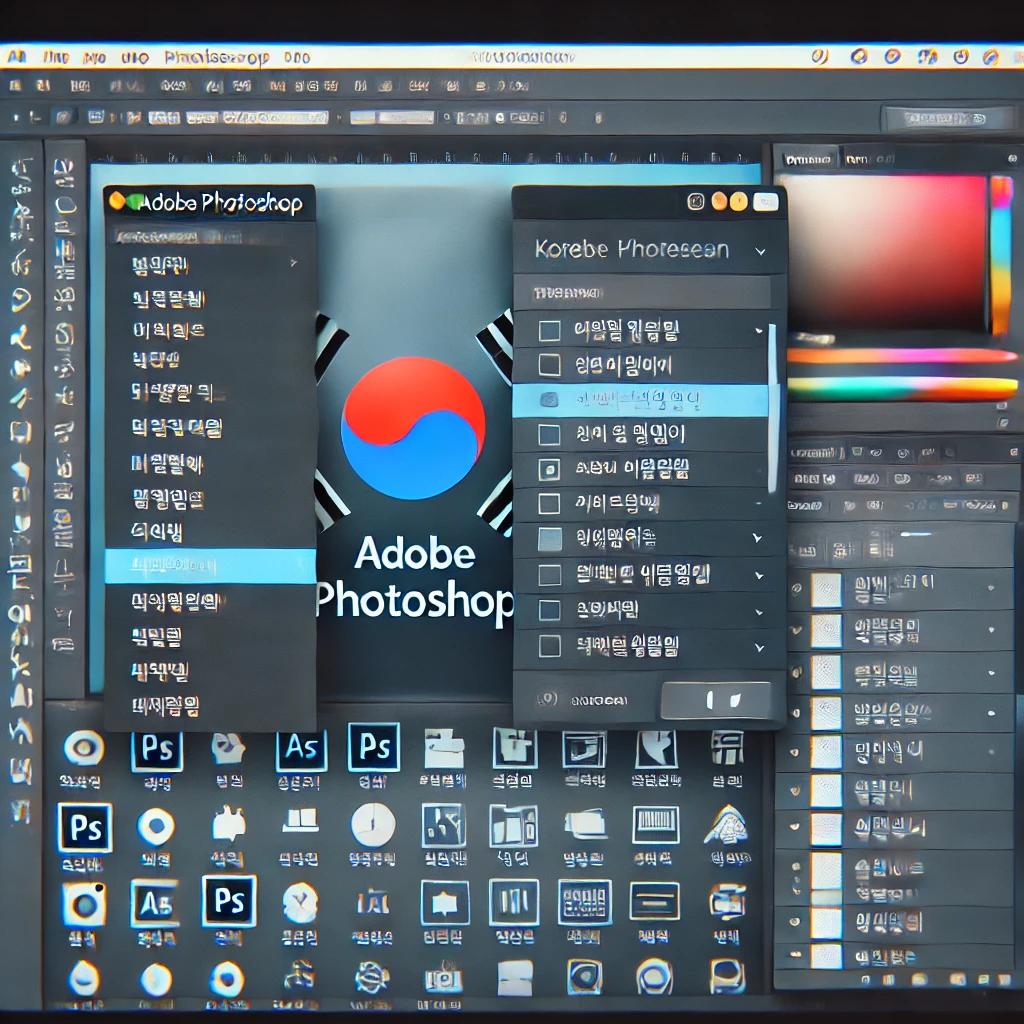Screen dimensions: 1024x1024
Task: Tick the first checkbox in Korebe Phoresean list
Action: (549, 331)
